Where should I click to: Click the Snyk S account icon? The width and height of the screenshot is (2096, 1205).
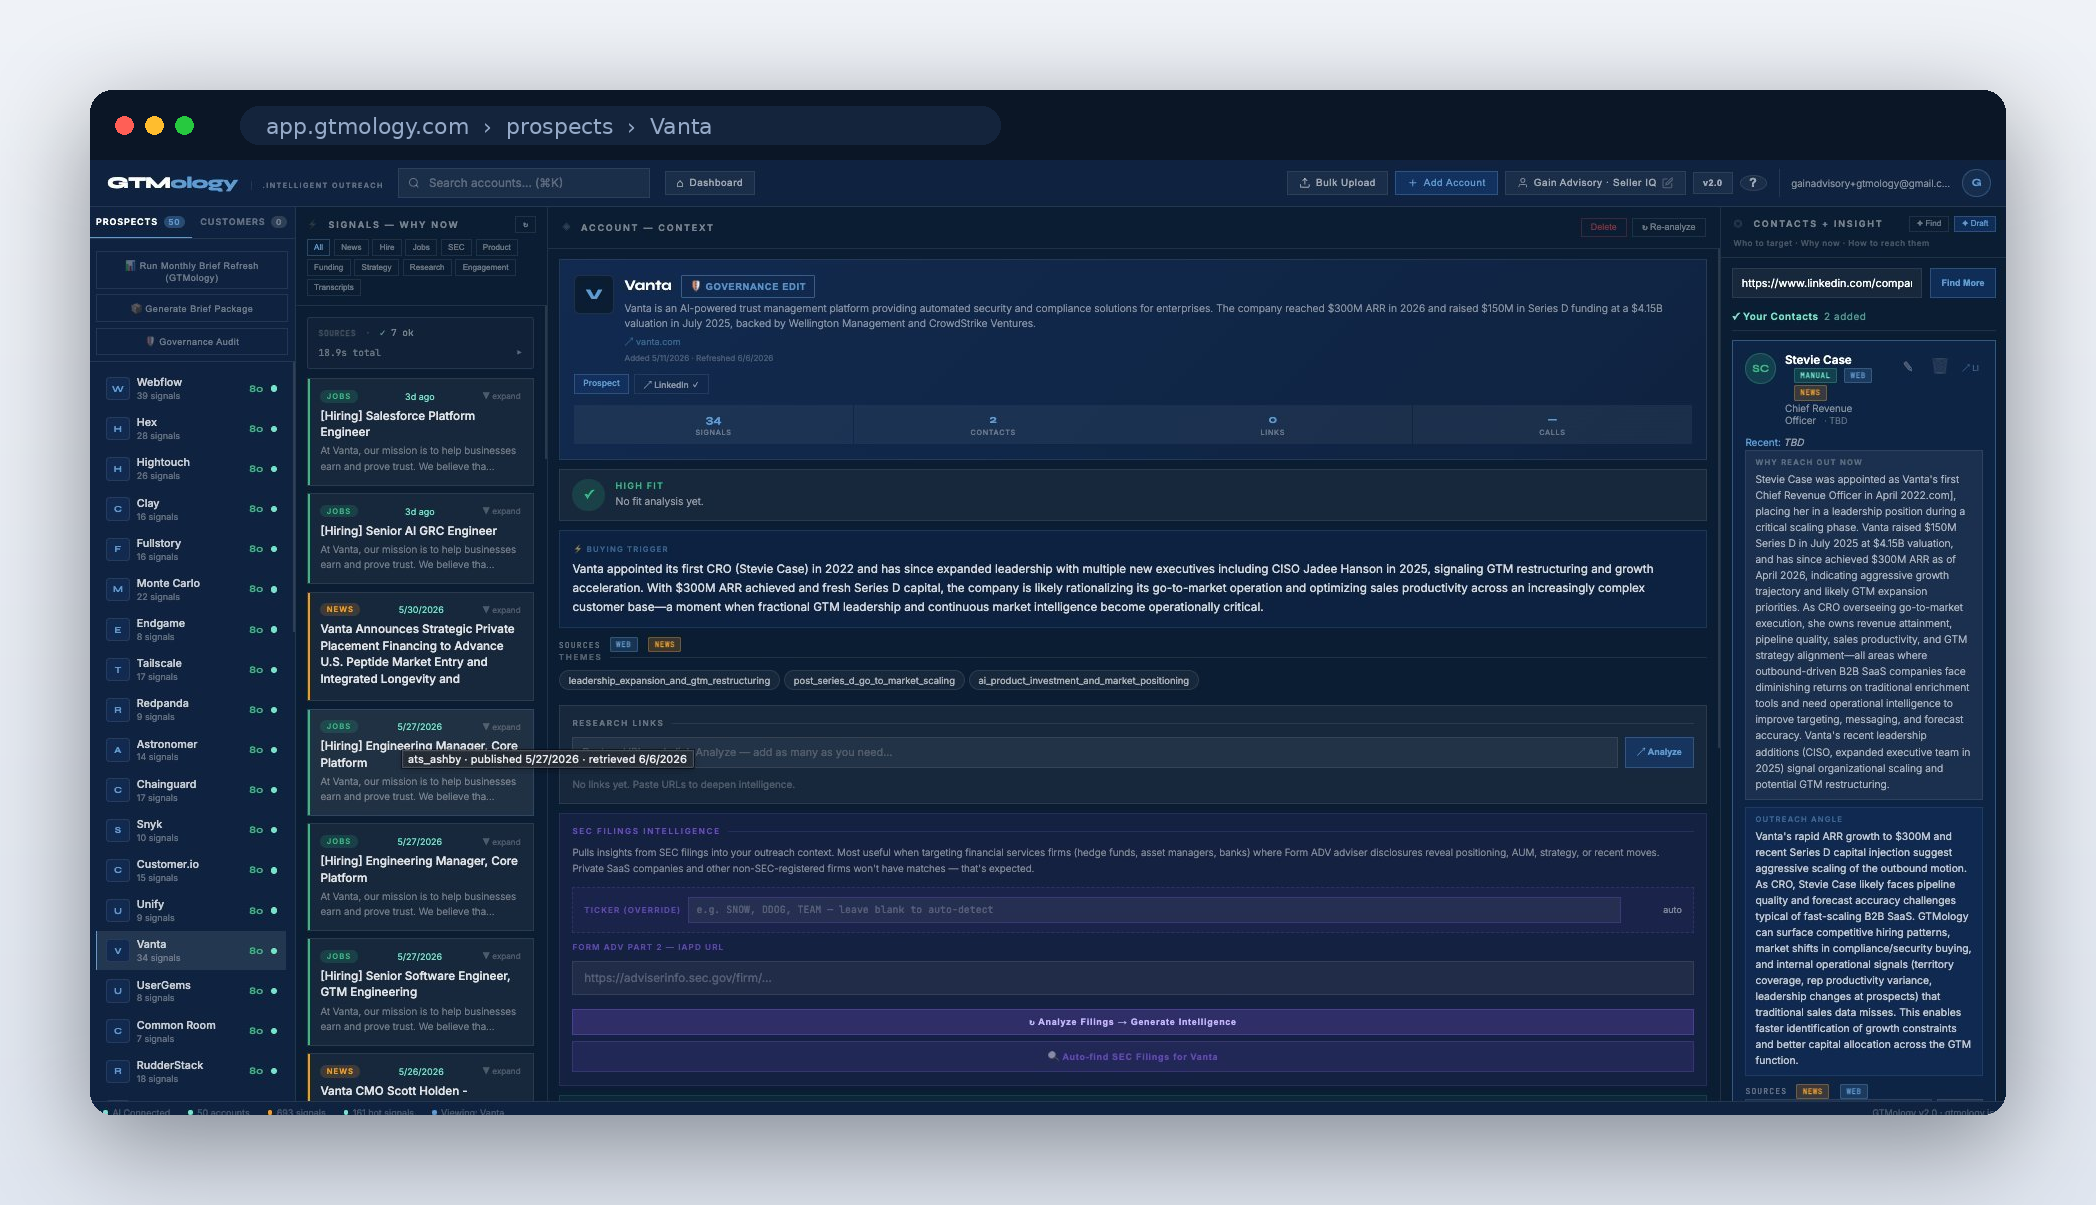pos(118,830)
